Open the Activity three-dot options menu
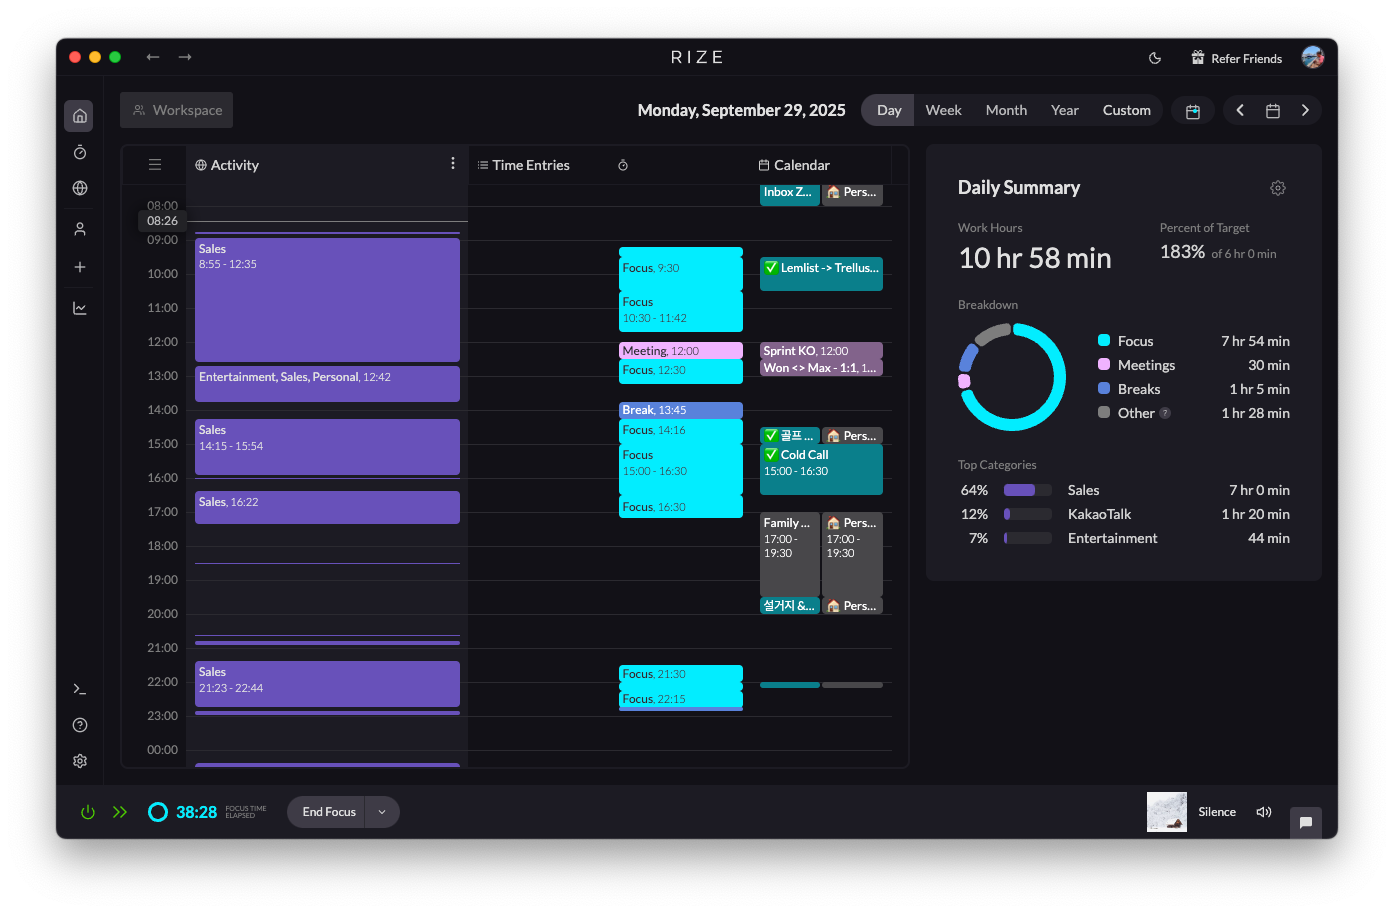The width and height of the screenshot is (1394, 913). click(x=452, y=164)
